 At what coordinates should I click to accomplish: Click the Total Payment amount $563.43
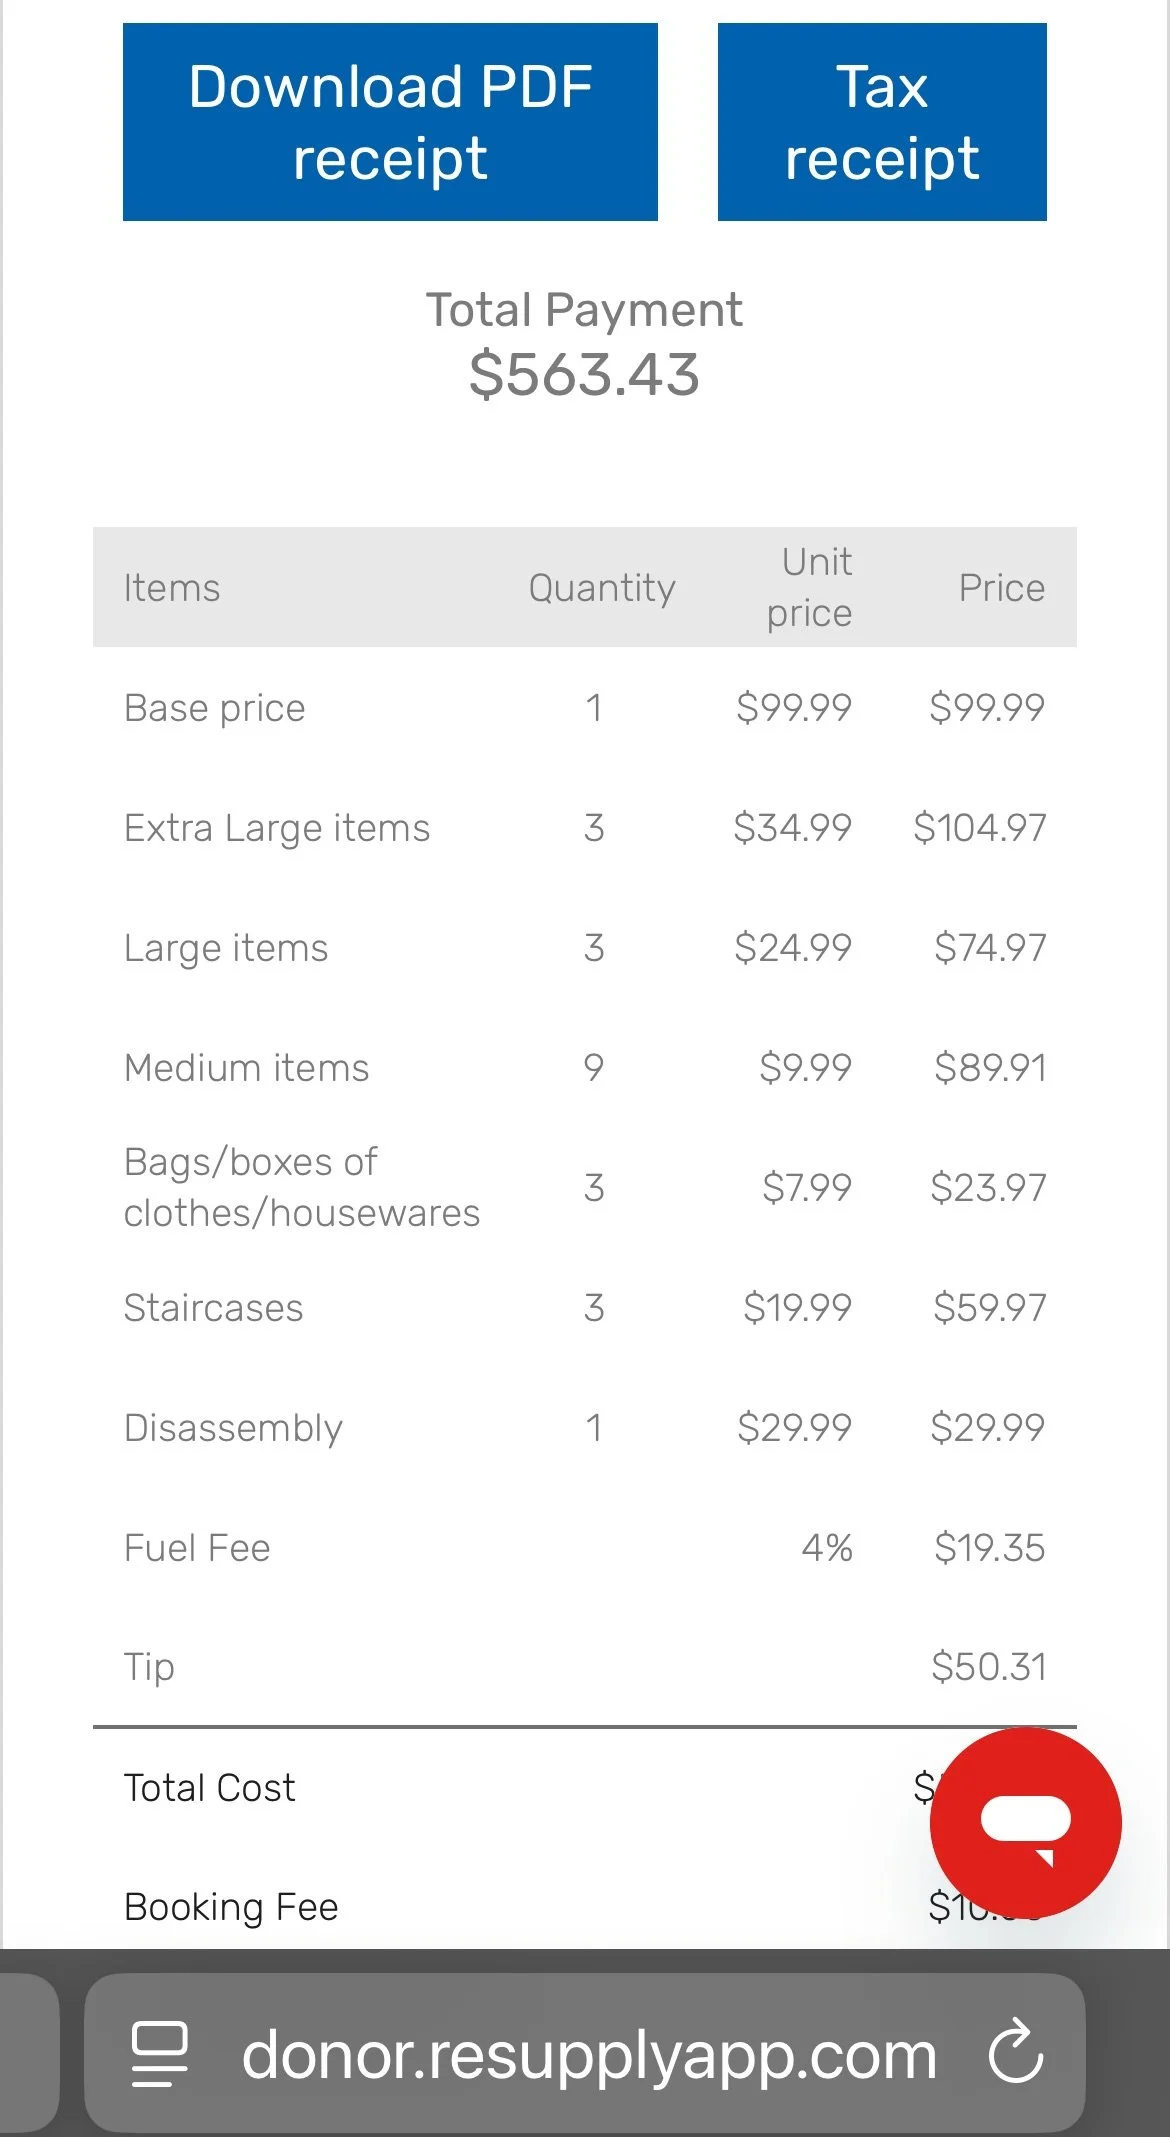(584, 375)
